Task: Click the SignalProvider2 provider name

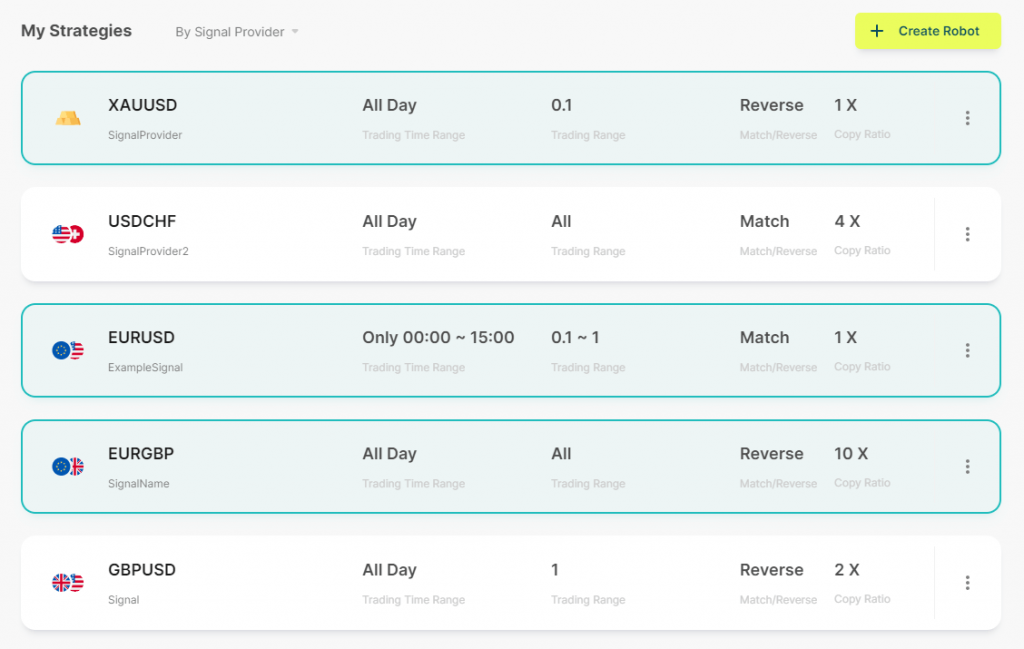Action: click(x=148, y=251)
